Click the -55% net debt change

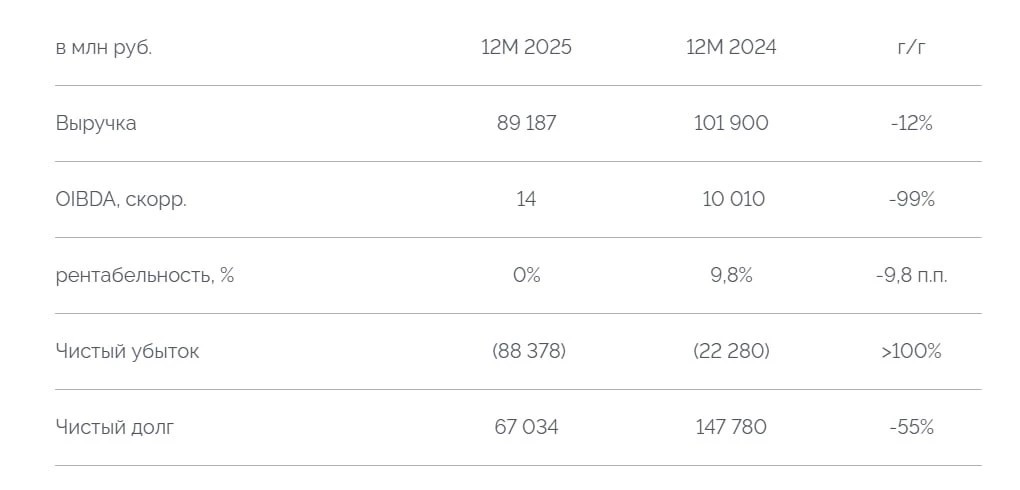pyautogui.click(x=911, y=428)
